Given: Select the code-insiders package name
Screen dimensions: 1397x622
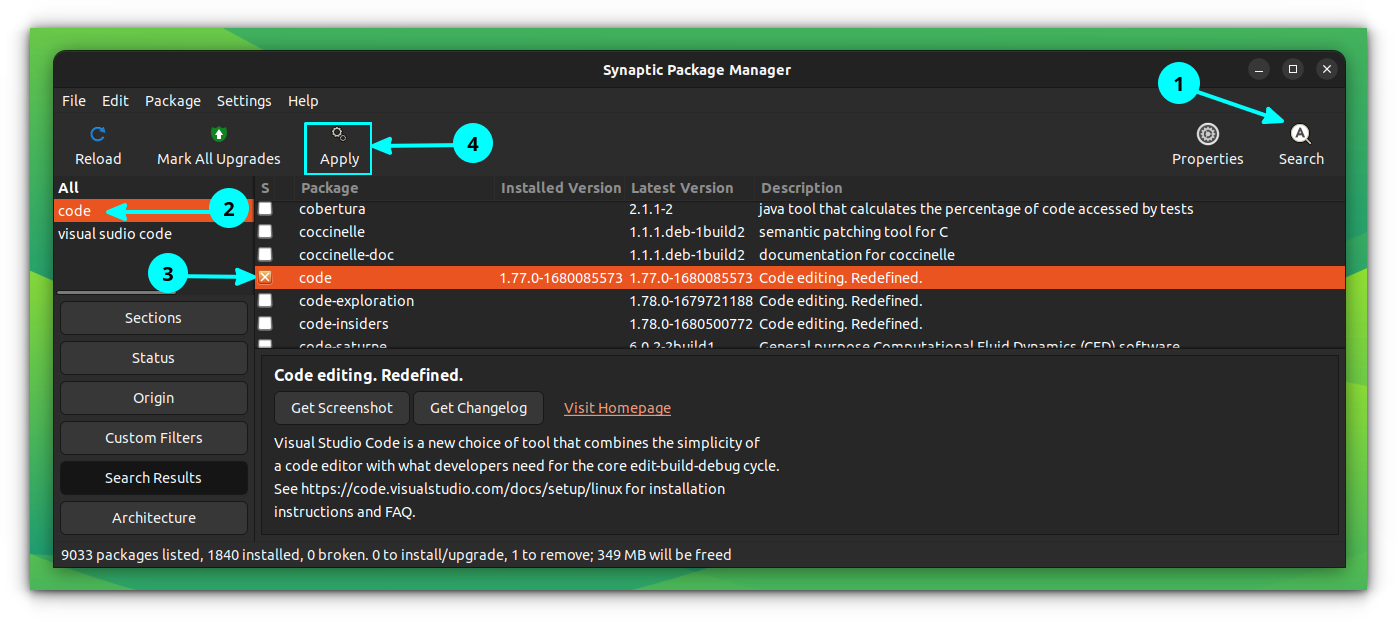Looking at the screenshot, I should click(x=344, y=324).
